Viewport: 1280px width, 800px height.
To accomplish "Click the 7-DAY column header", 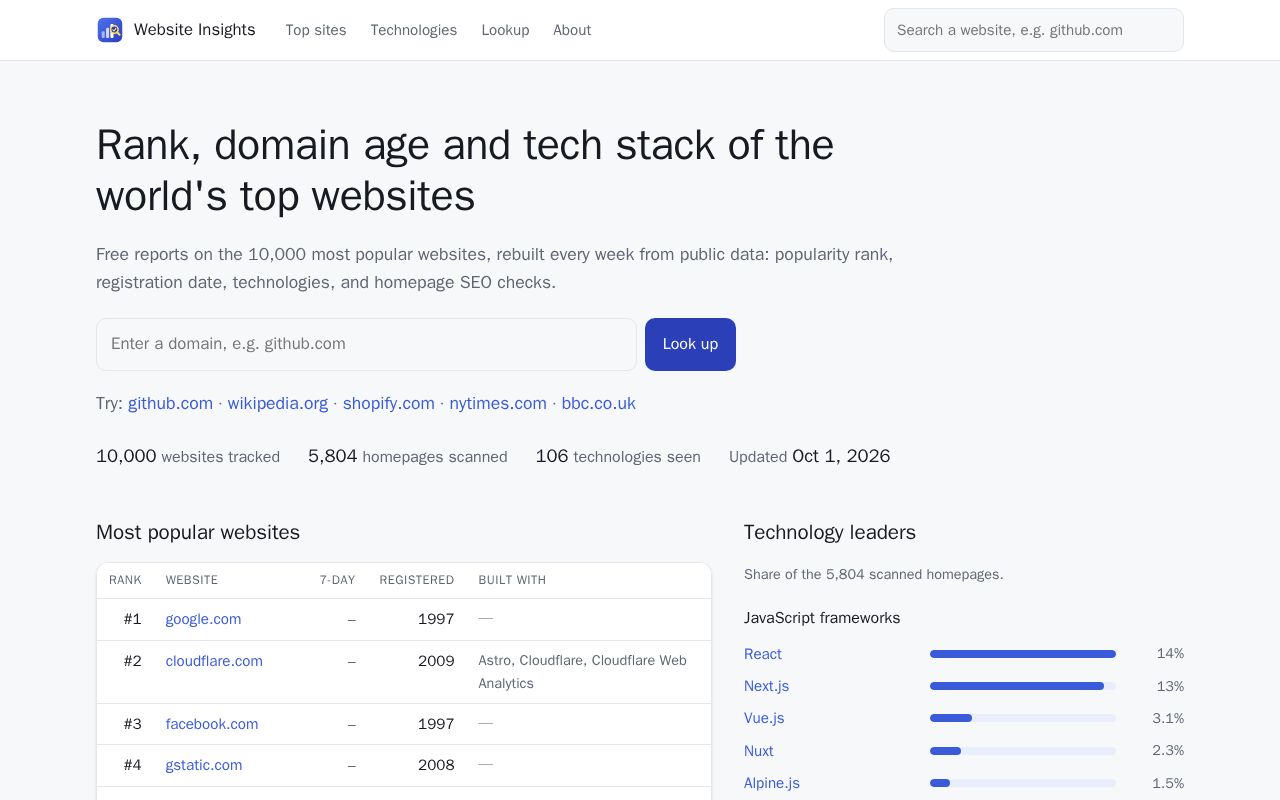I will pos(338,580).
